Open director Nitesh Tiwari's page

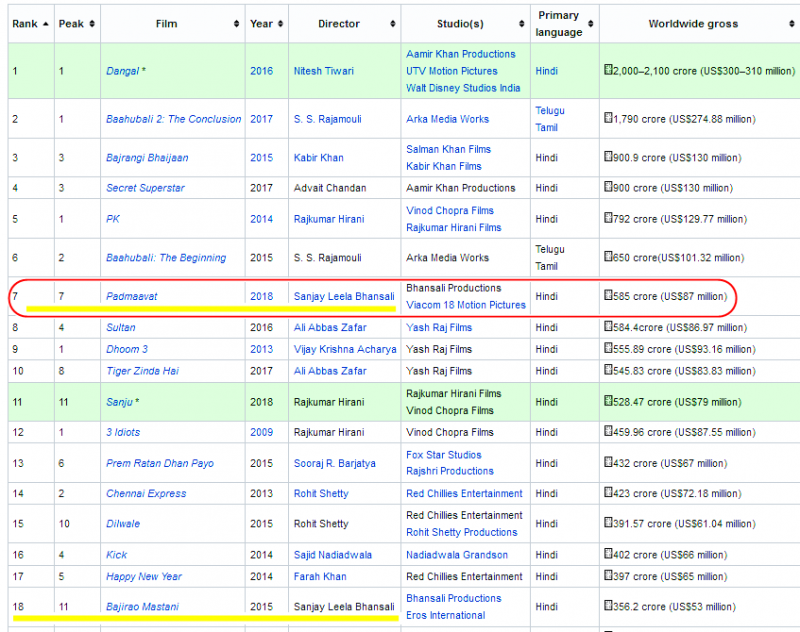click(323, 71)
